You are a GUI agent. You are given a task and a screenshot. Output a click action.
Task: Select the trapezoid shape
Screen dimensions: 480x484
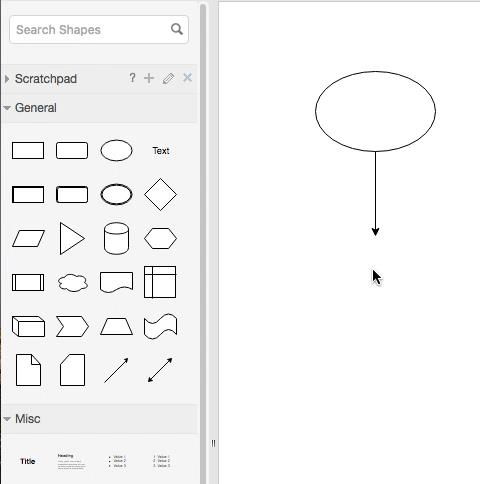116,326
